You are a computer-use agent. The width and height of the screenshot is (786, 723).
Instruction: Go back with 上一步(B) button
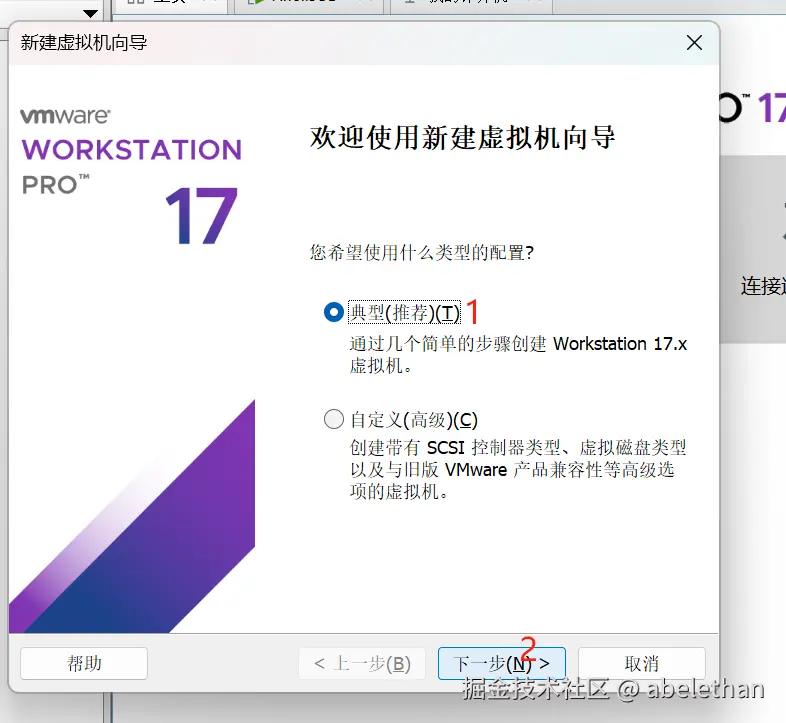click(362, 663)
